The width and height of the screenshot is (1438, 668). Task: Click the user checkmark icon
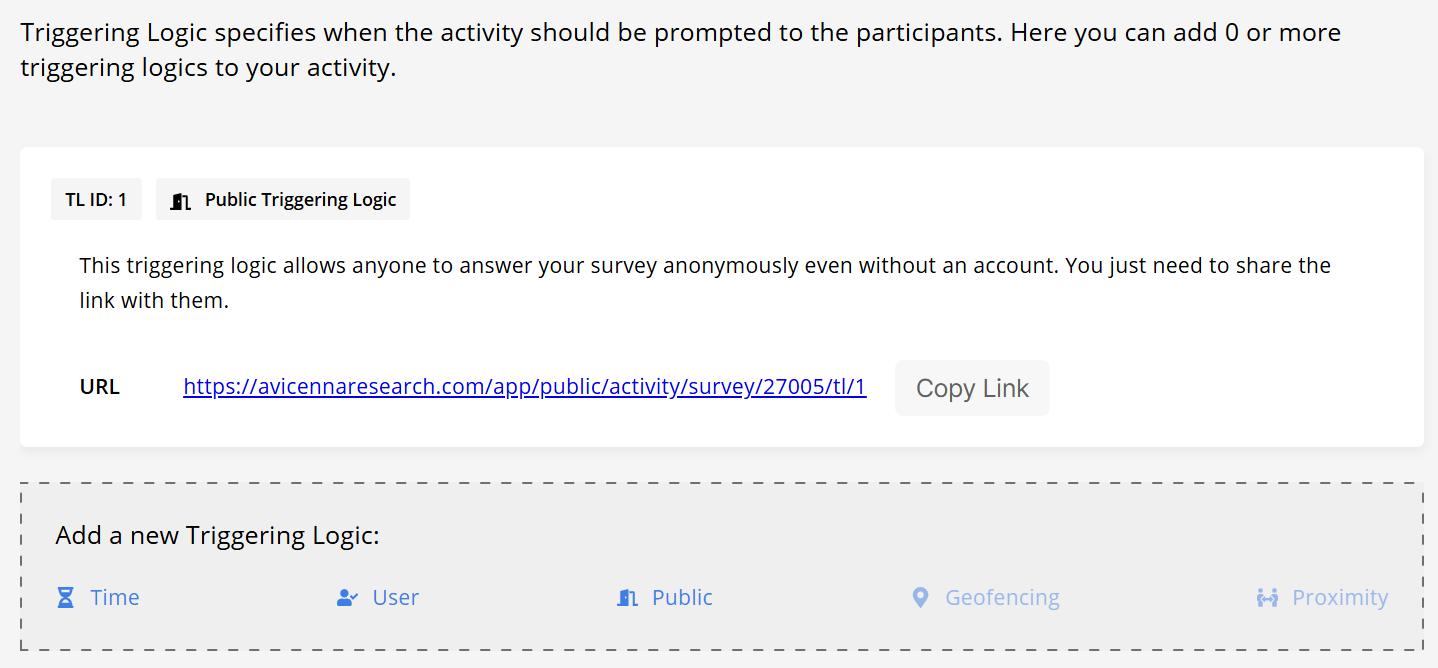tap(347, 598)
